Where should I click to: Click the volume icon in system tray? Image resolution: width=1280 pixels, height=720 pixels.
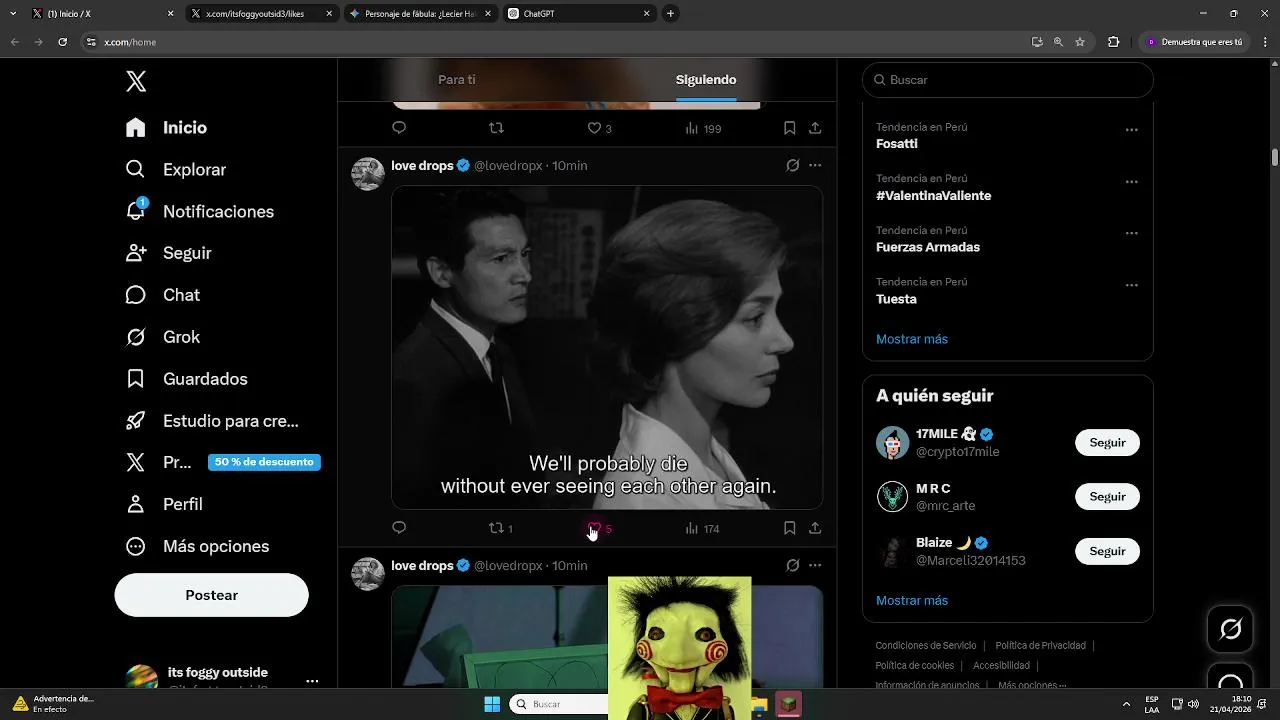pyautogui.click(x=1193, y=704)
